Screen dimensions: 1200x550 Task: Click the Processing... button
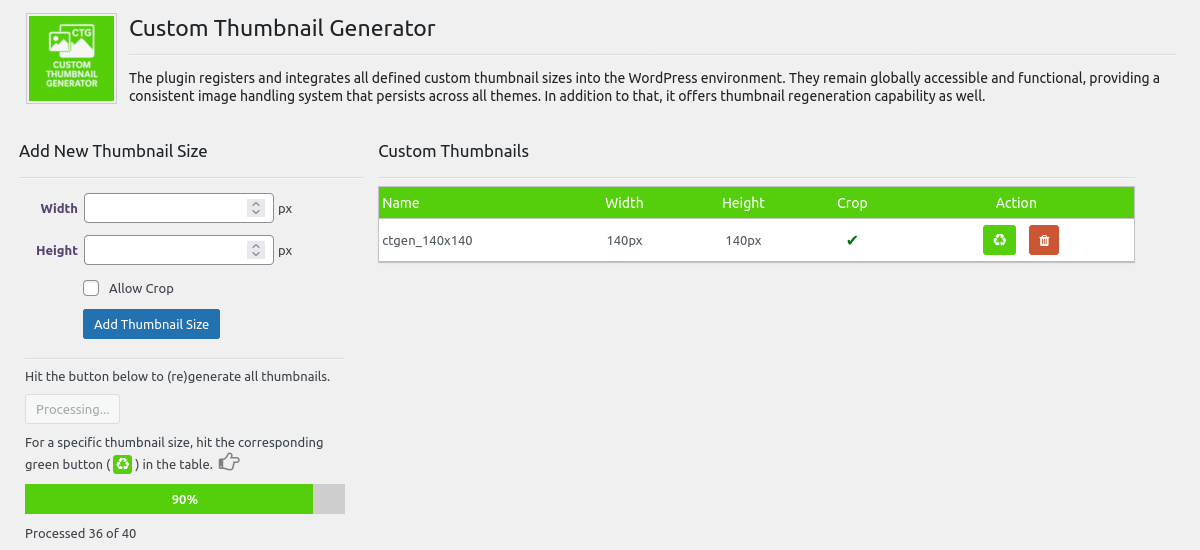tap(72, 409)
